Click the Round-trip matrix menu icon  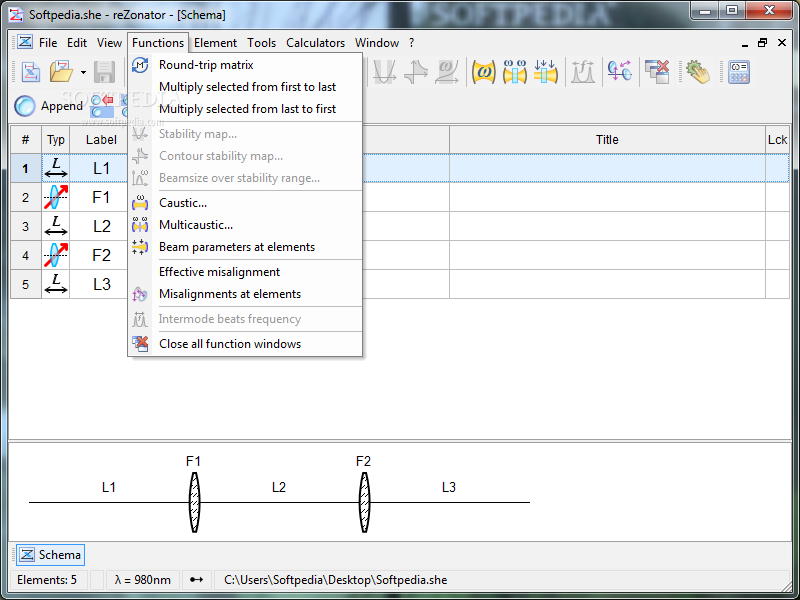coord(140,65)
